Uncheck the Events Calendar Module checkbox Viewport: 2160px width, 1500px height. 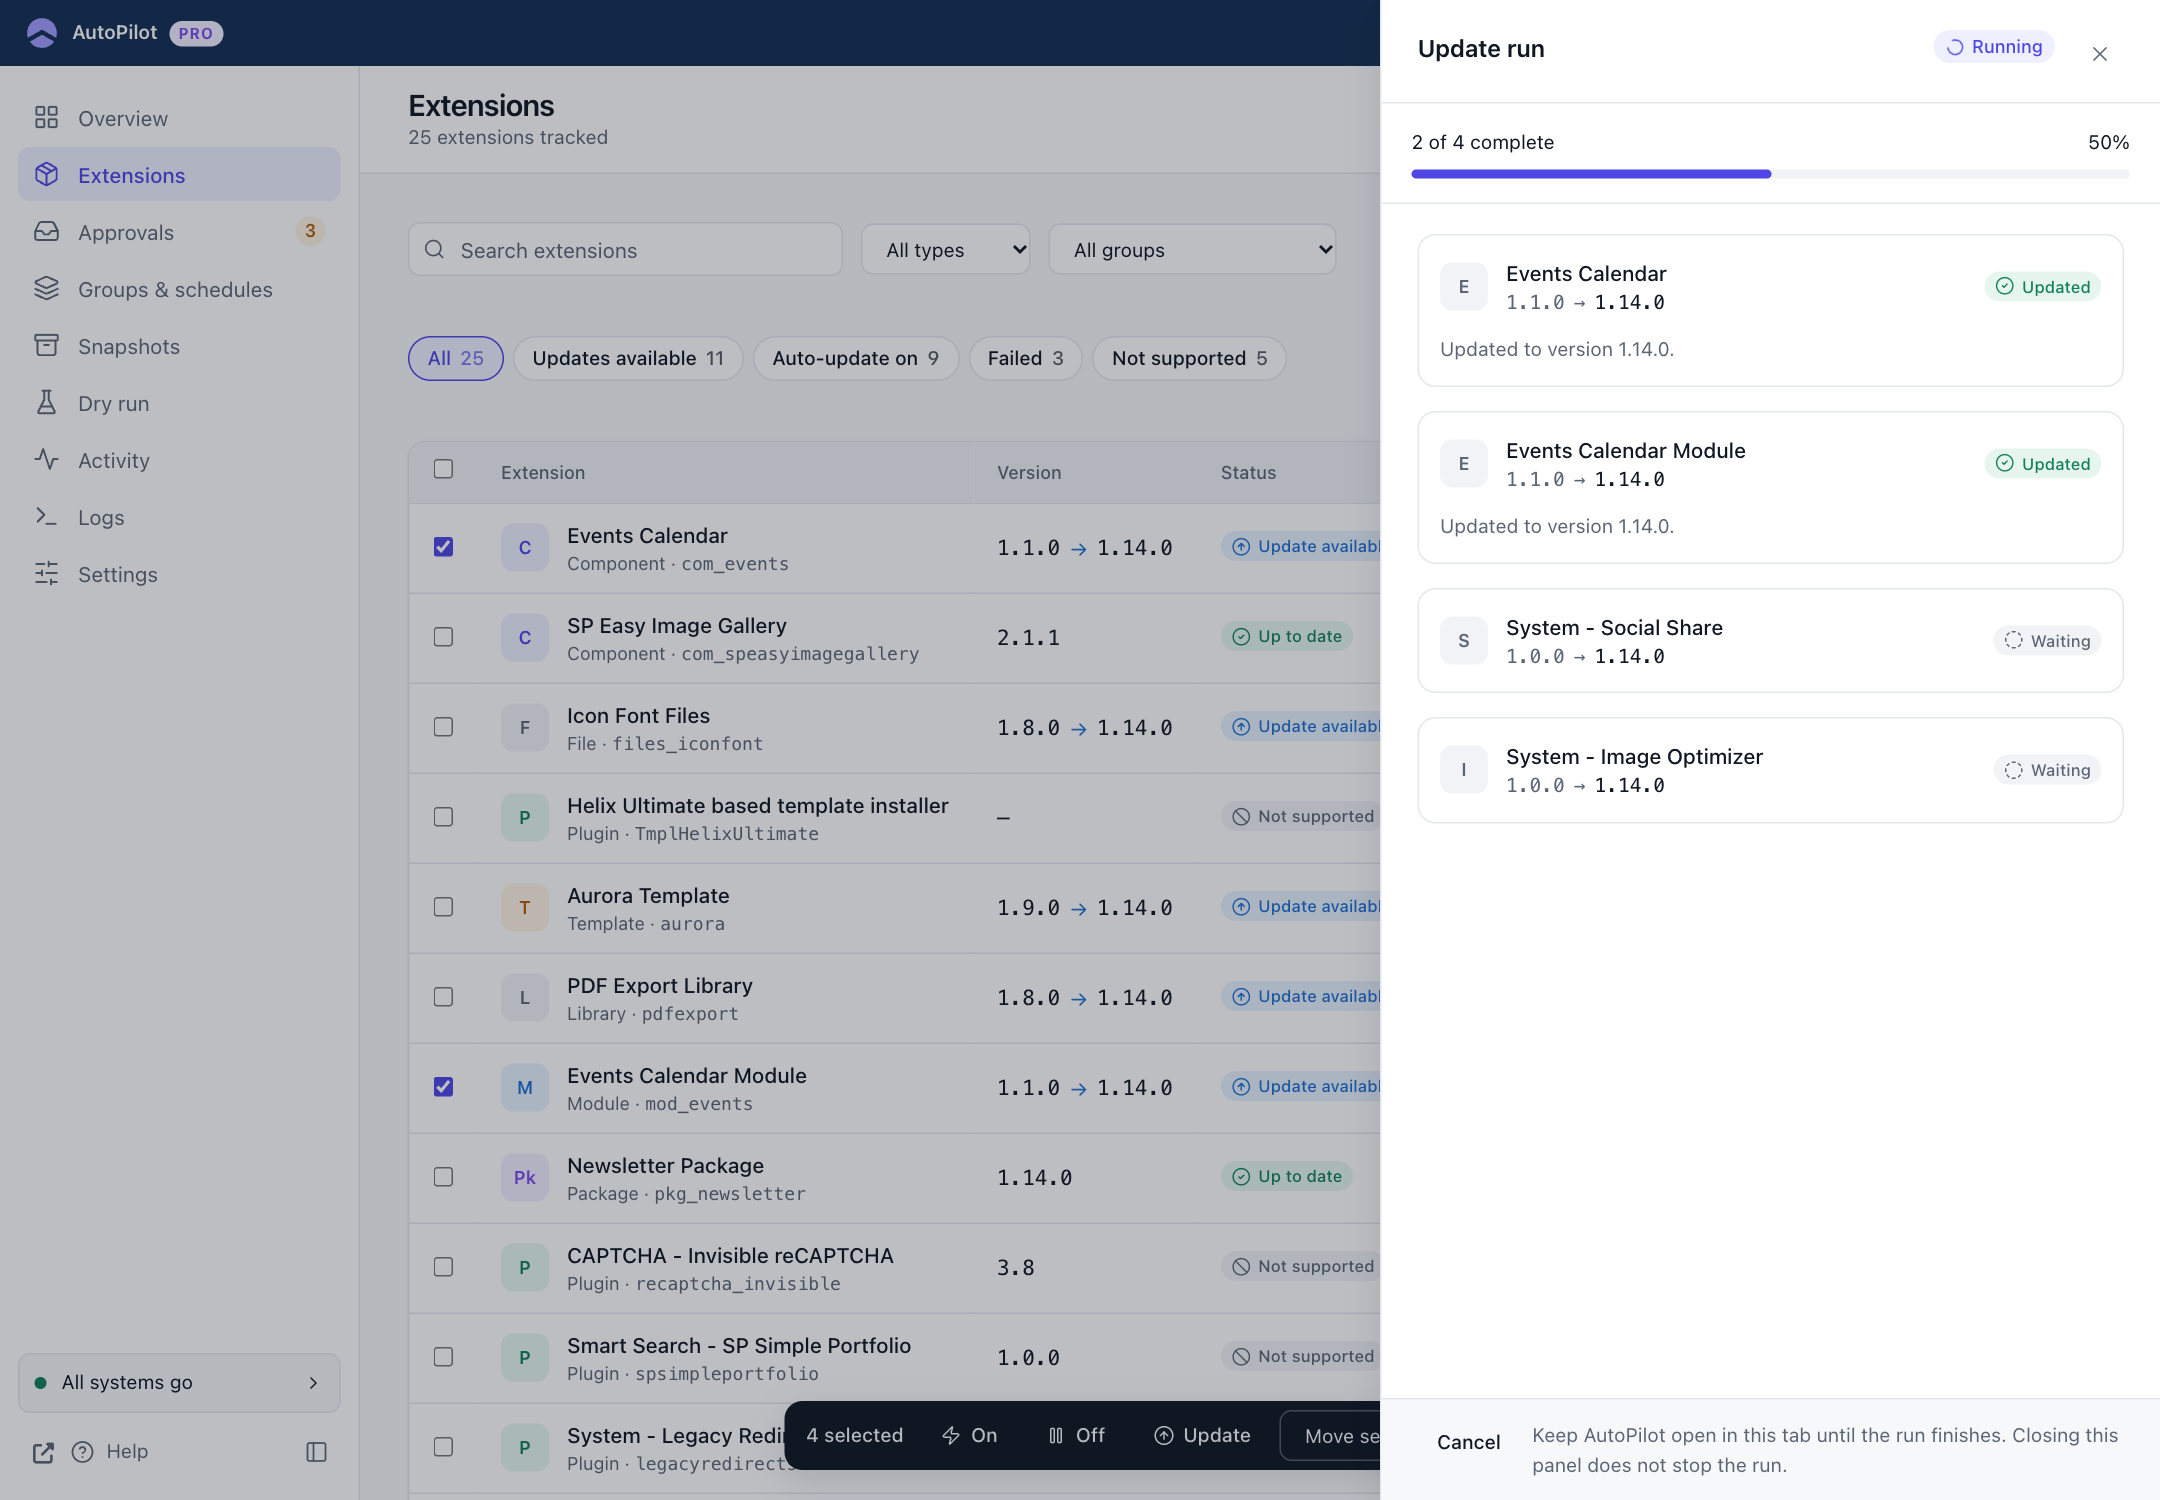443,1087
